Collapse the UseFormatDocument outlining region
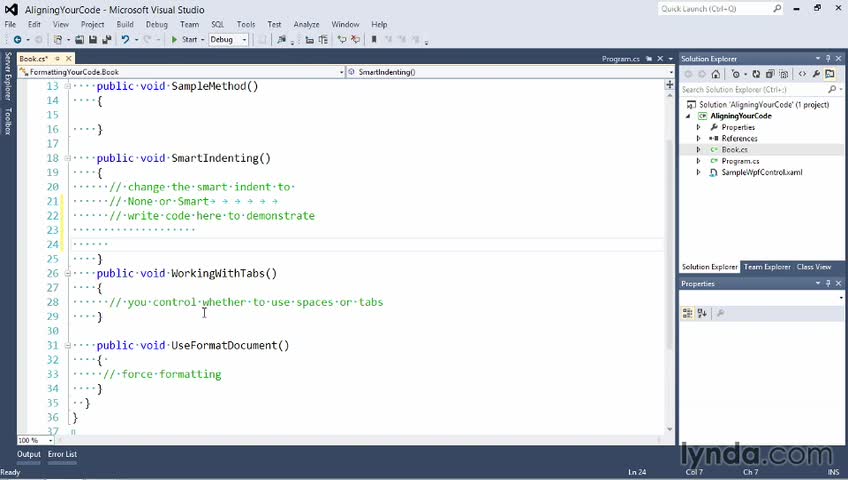The image size is (848, 480). click(x=68, y=345)
